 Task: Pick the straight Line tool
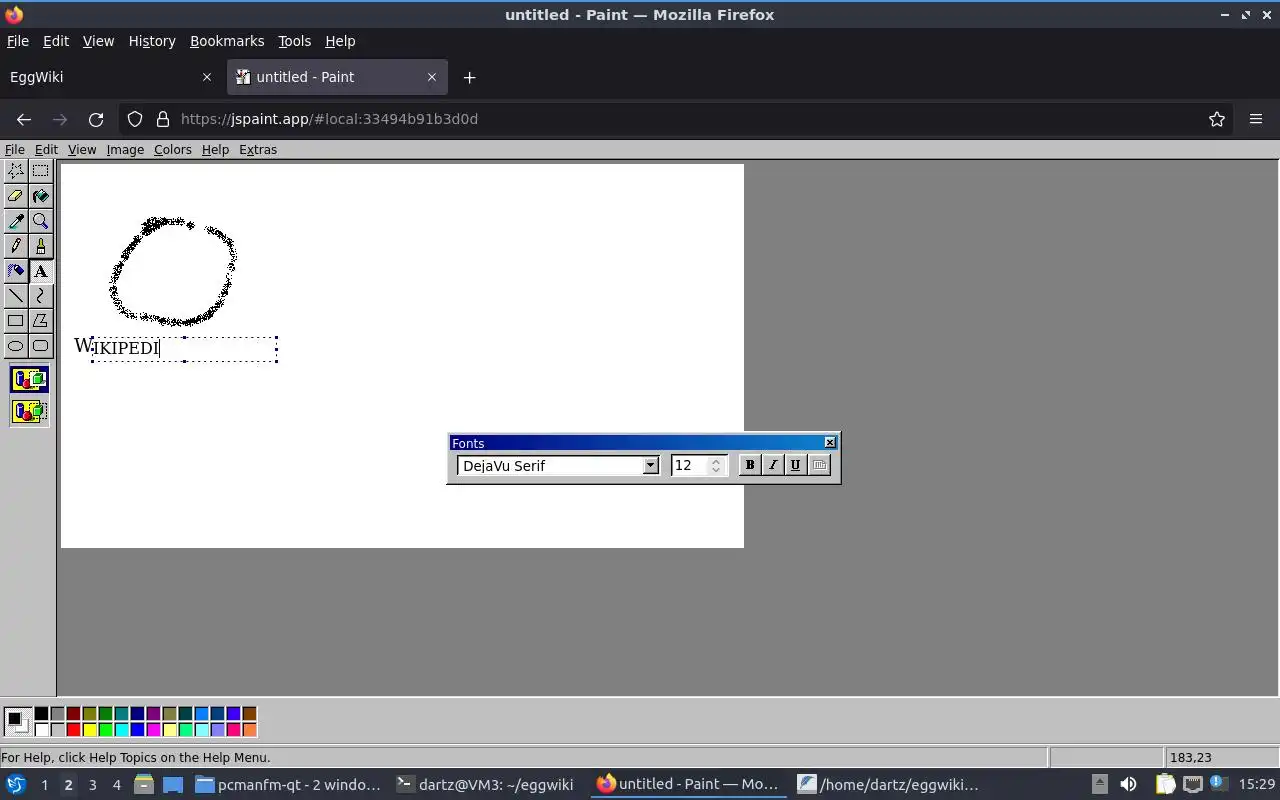15,296
